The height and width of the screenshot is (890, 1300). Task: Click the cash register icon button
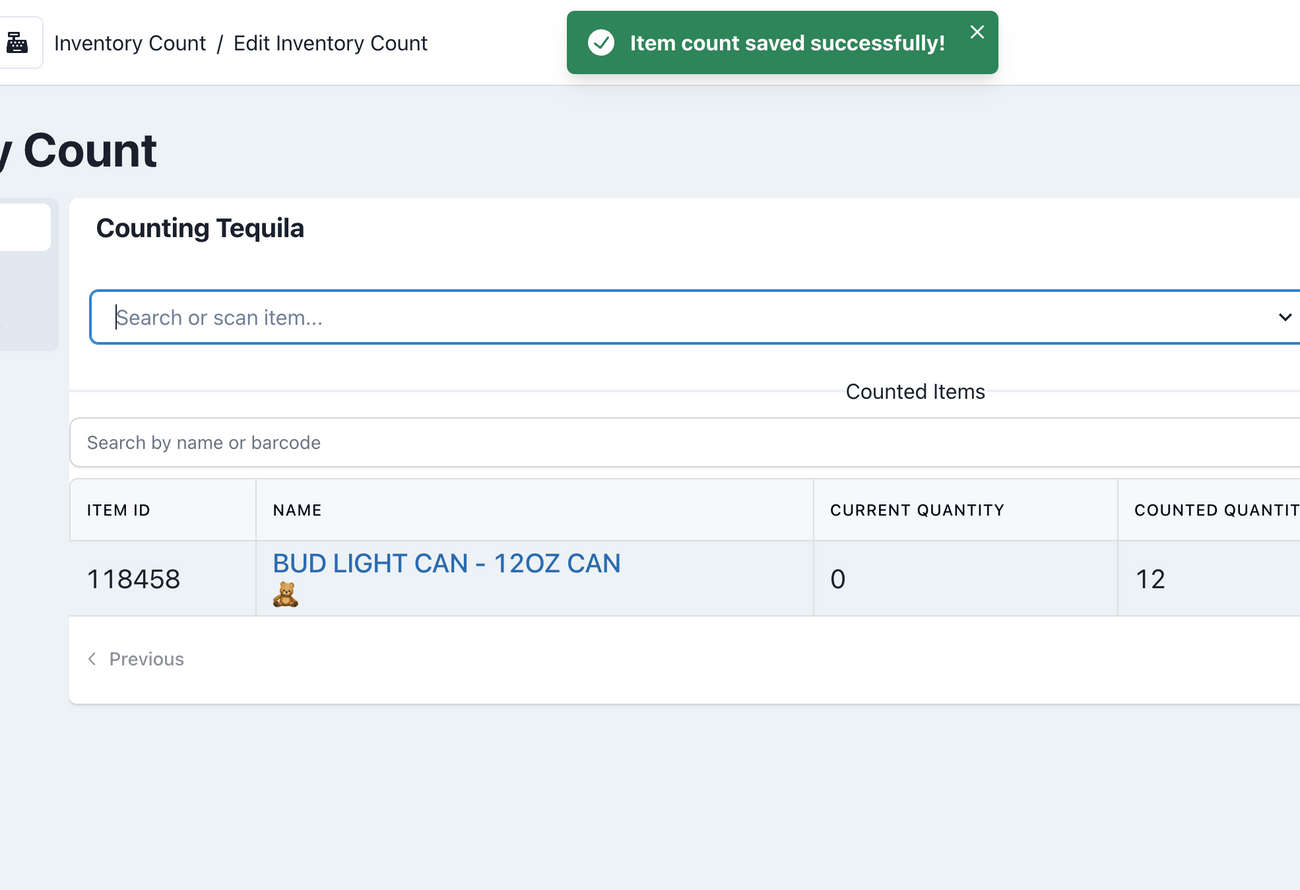coord(17,43)
